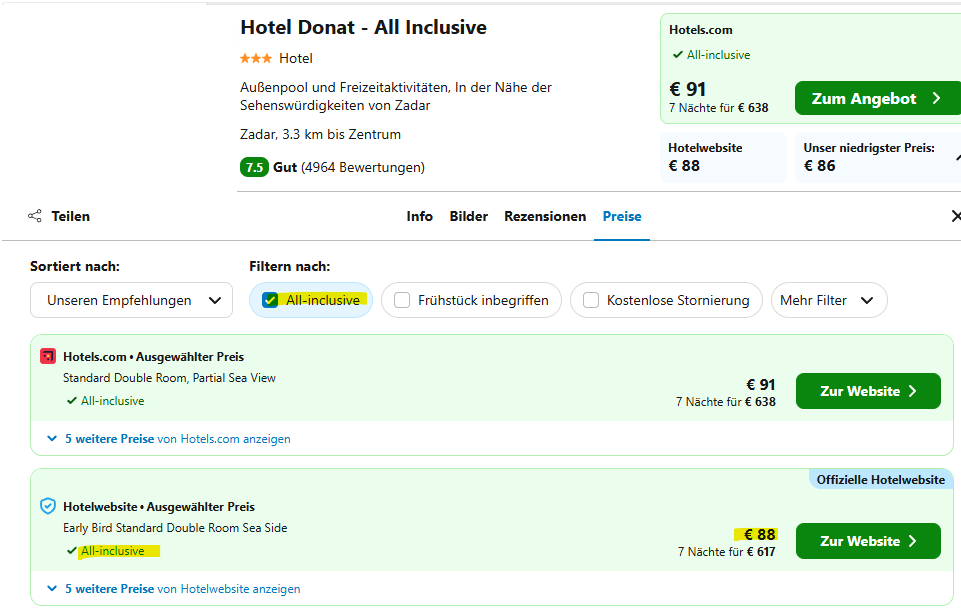Viewport: 961px width, 608px height.
Task: Open the Unseren Empfehlungen sort dropdown
Action: 131,300
